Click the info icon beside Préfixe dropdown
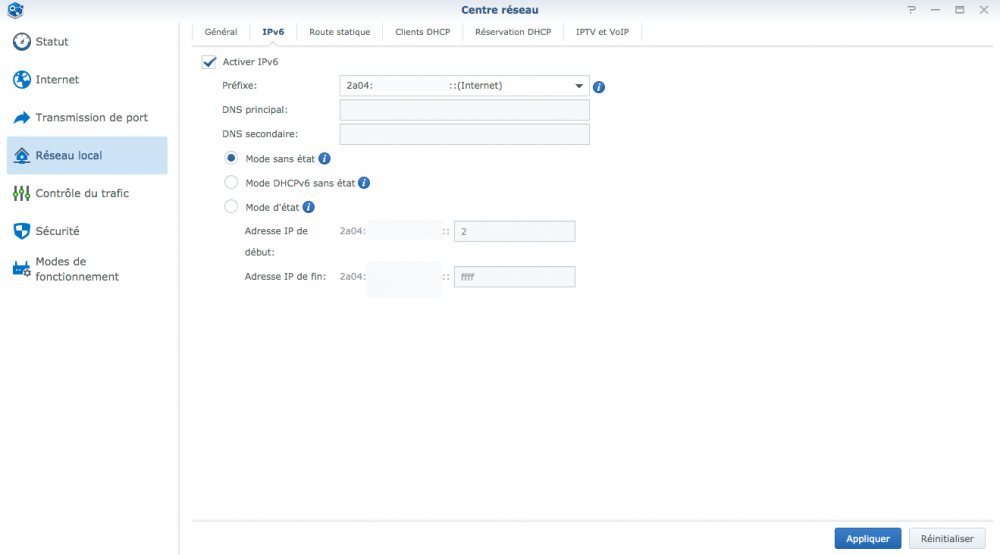 click(x=599, y=87)
